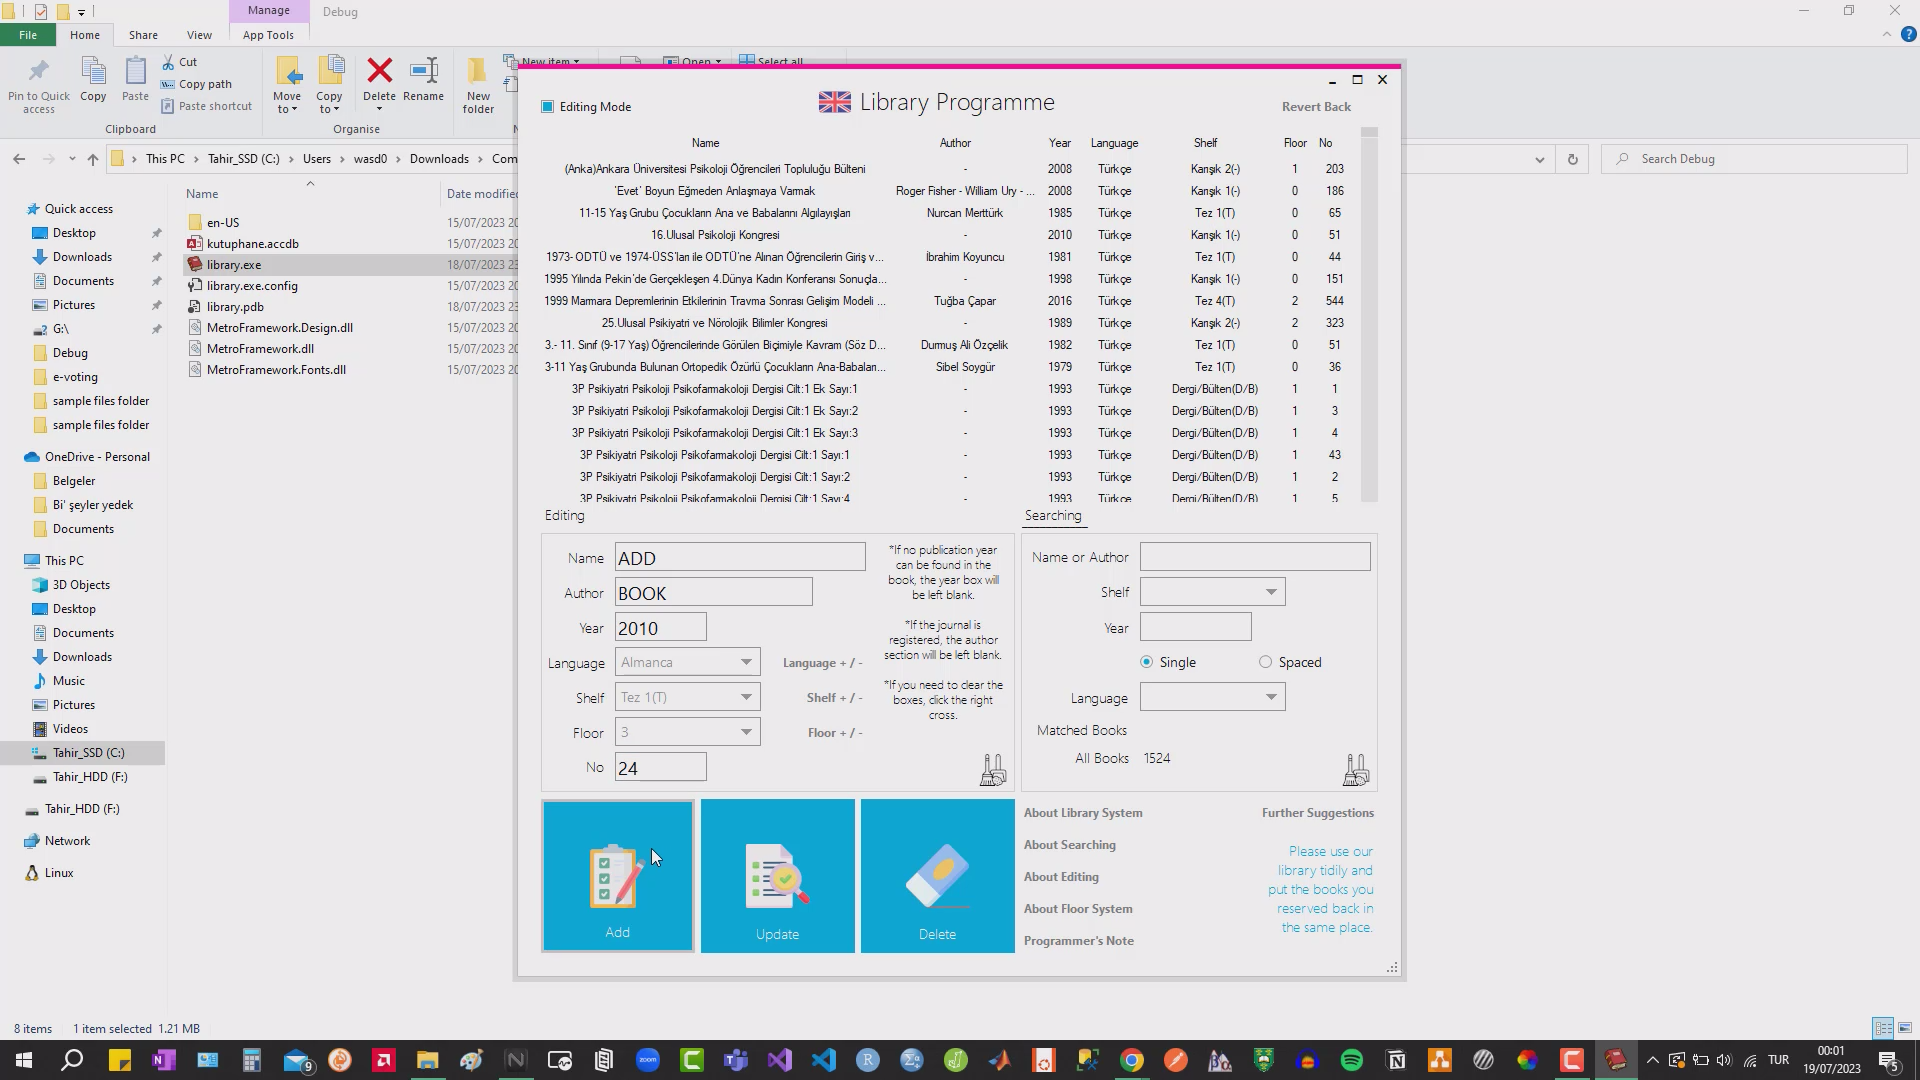Toggle the Editing Mode checkbox

pyautogui.click(x=547, y=107)
